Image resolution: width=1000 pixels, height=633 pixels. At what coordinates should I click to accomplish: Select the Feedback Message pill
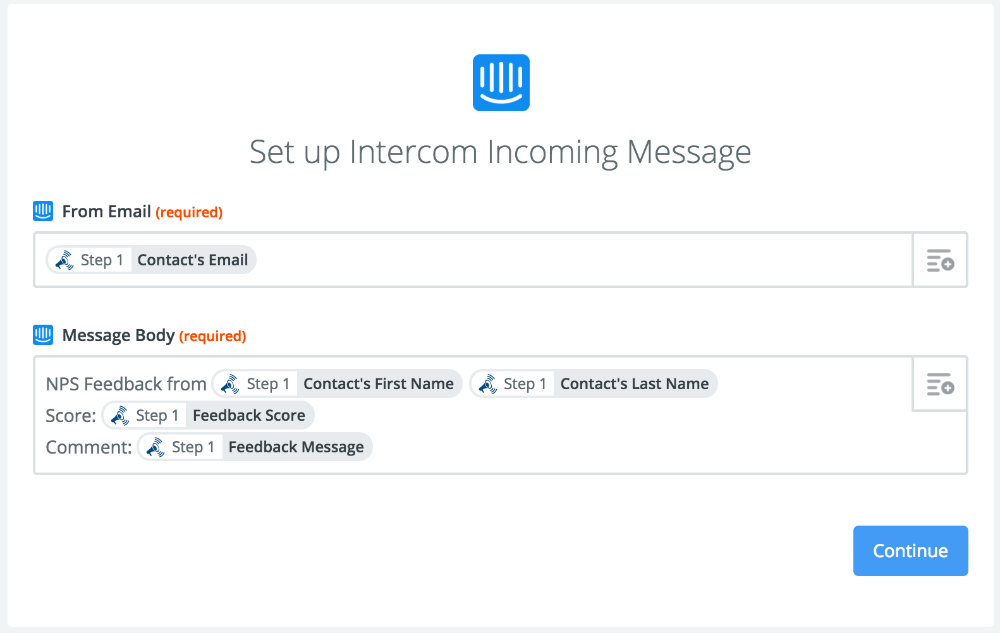click(x=296, y=447)
